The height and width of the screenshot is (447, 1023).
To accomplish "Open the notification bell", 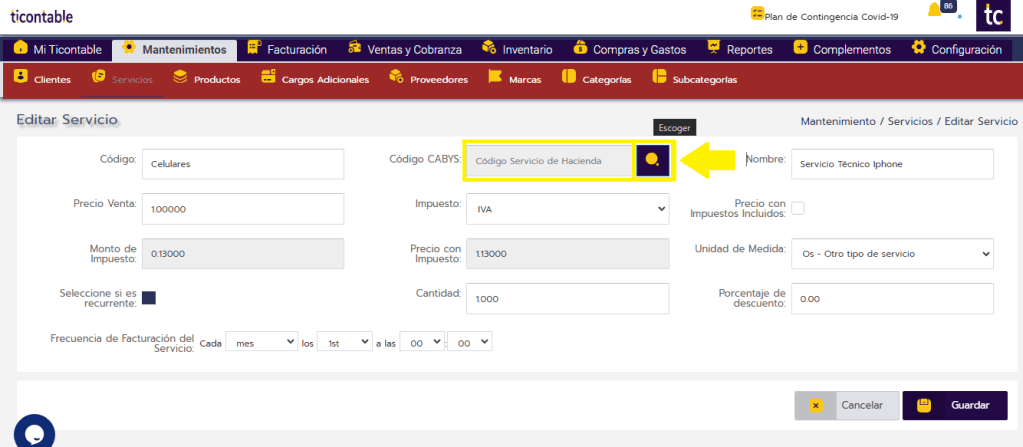I will pos(935,11).
